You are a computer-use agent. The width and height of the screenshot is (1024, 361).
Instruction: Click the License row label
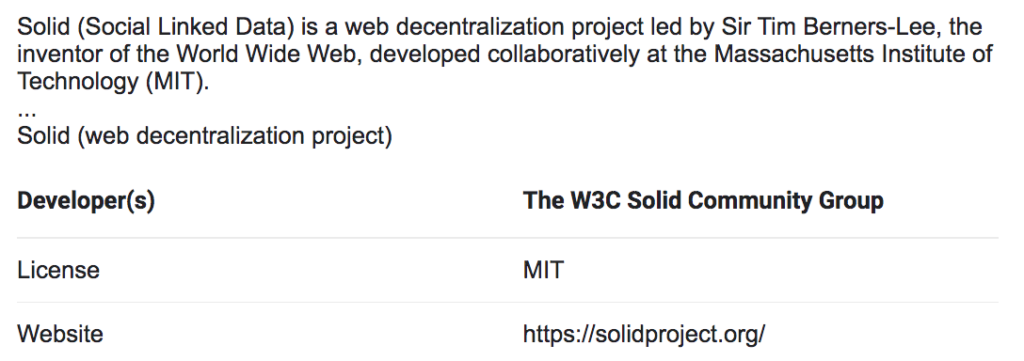click(58, 270)
